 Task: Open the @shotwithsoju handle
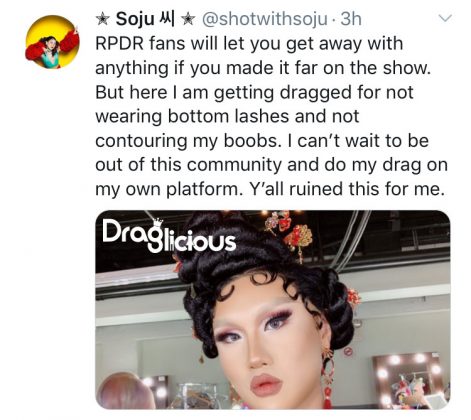[265, 19]
